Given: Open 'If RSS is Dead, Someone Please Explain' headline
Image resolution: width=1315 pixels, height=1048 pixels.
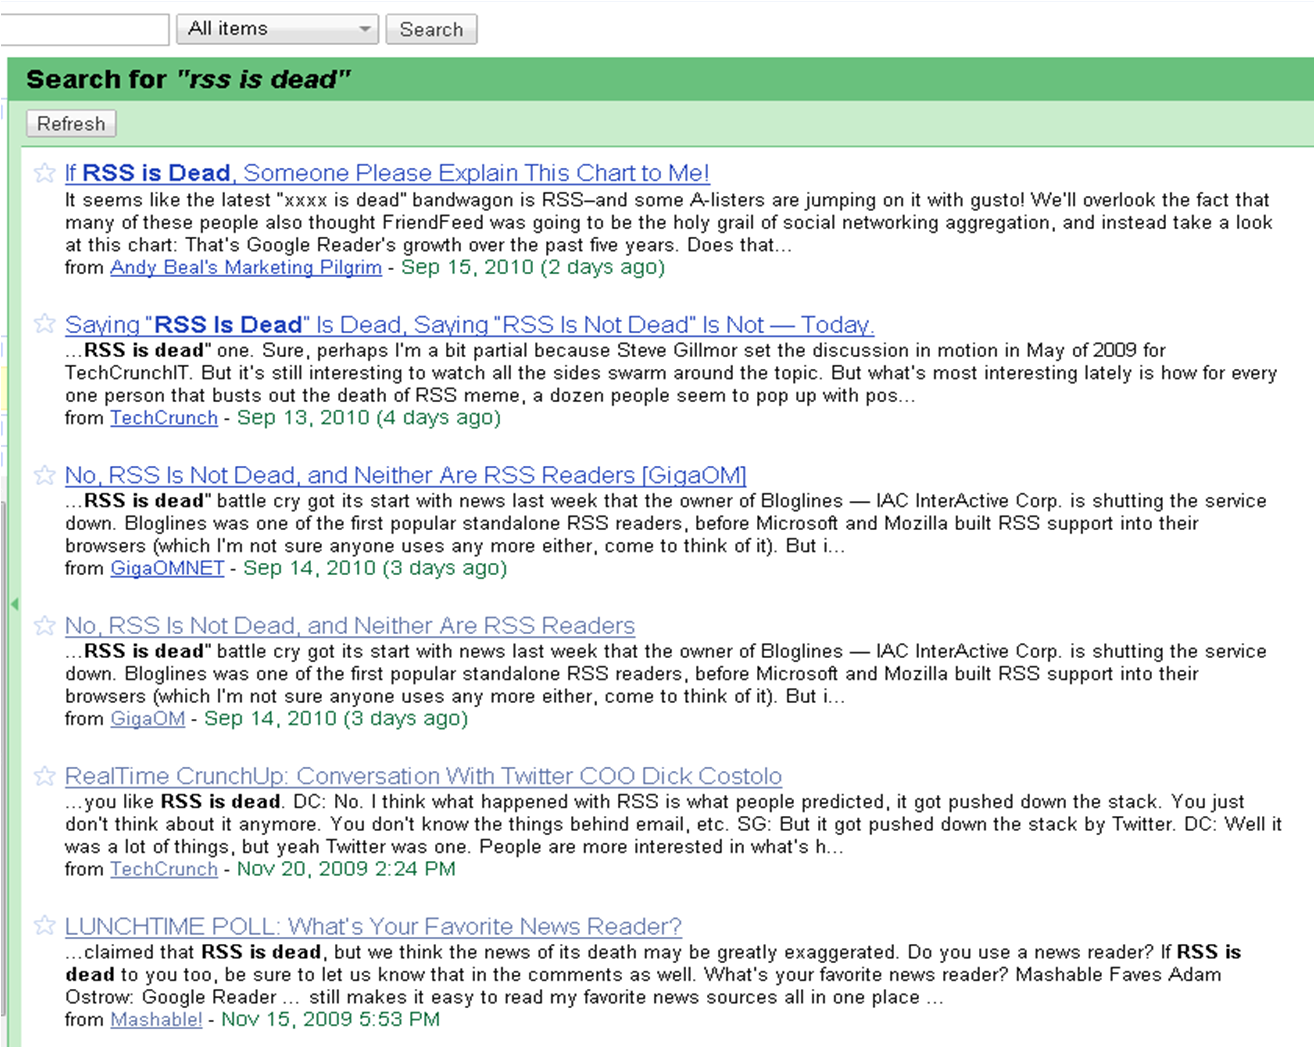Looking at the screenshot, I should pyautogui.click(x=387, y=173).
